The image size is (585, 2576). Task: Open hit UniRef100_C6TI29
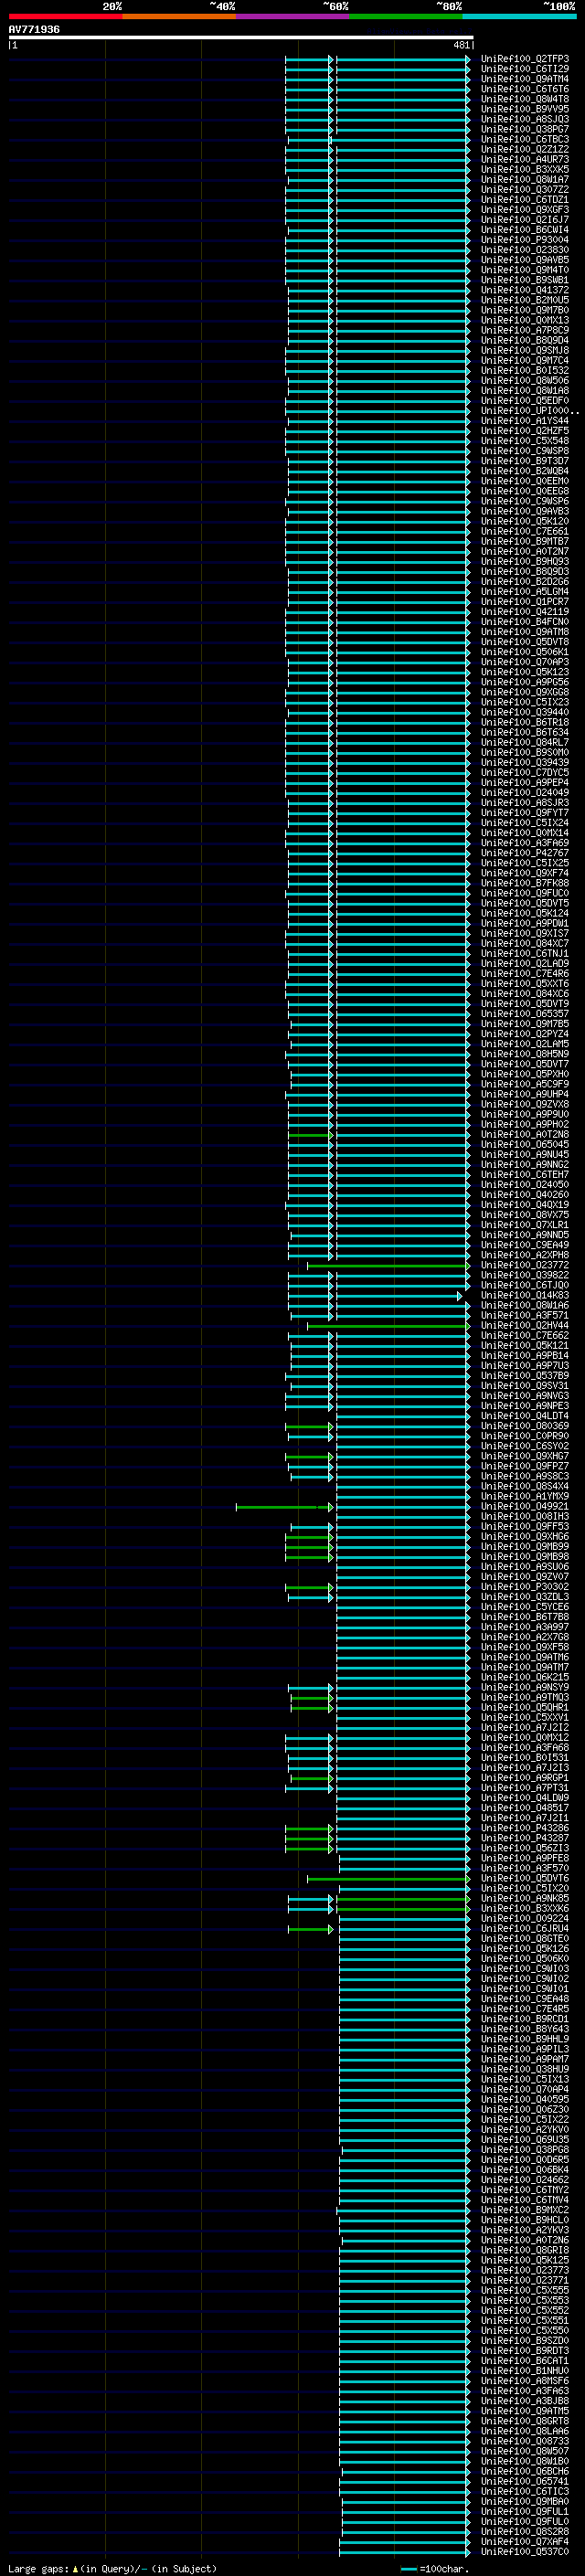tap(524, 69)
